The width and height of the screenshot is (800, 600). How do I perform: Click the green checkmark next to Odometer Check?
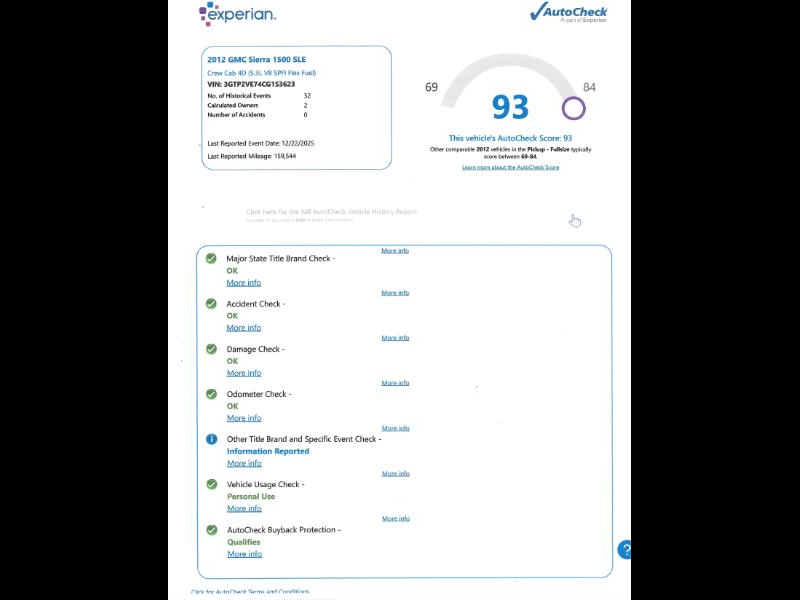[x=211, y=394]
